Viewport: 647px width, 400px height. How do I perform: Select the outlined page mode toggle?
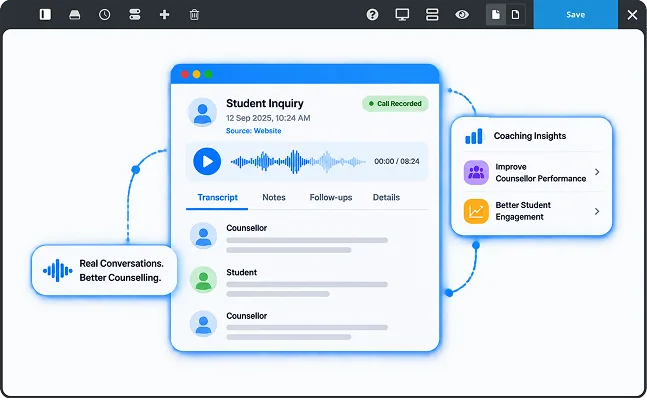click(515, 15)
